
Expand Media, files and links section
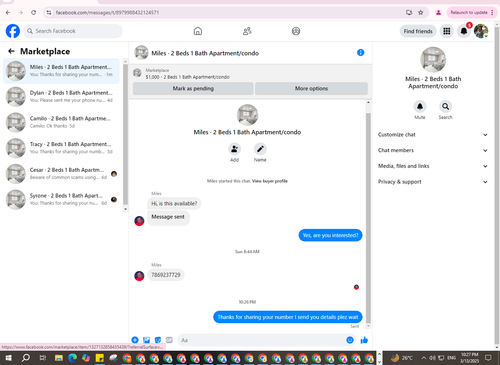(x=433, y=166)
